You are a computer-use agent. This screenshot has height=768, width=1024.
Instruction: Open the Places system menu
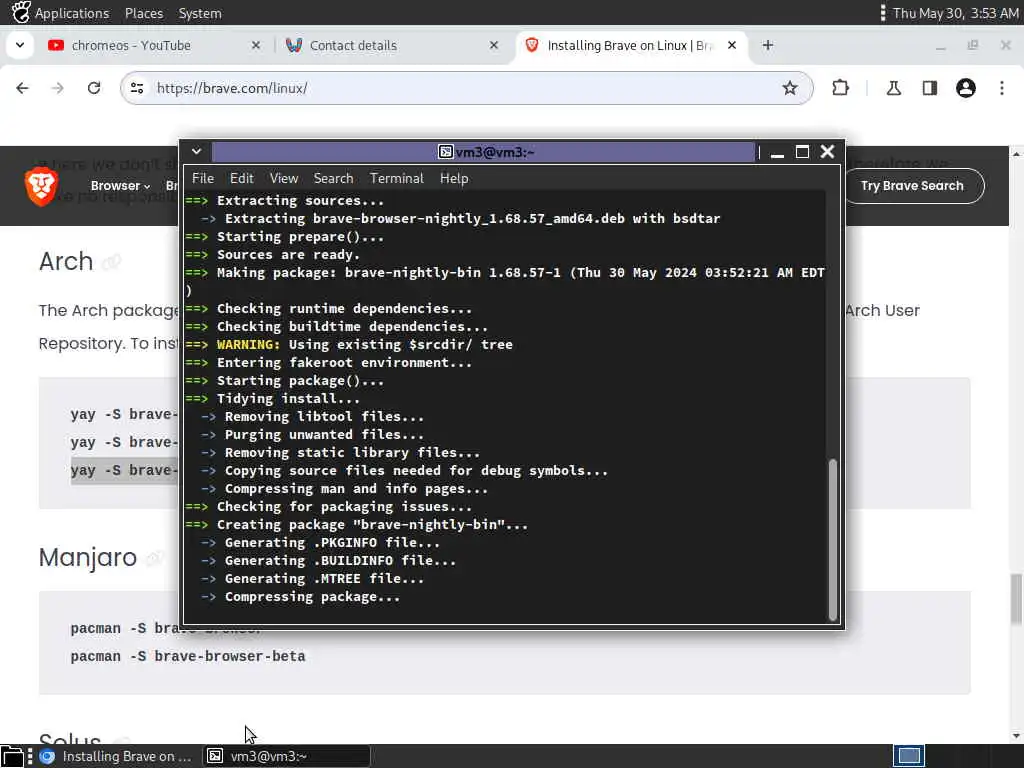click(x=144, y=13)
